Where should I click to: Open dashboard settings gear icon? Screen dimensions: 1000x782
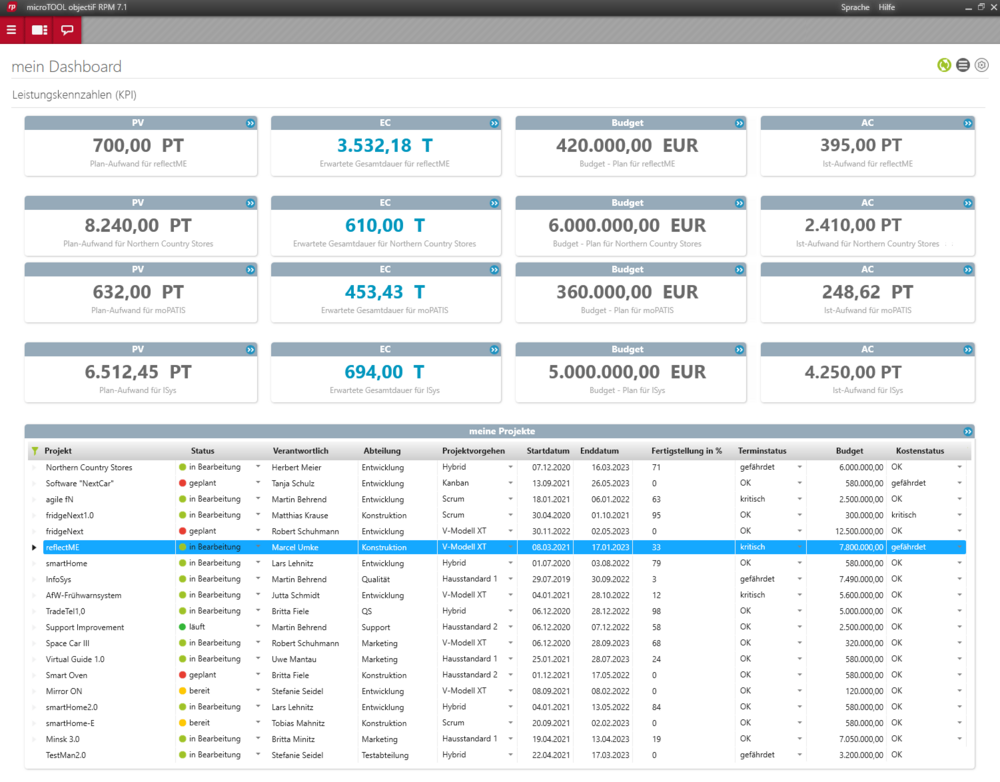click(x=982, y=66)
